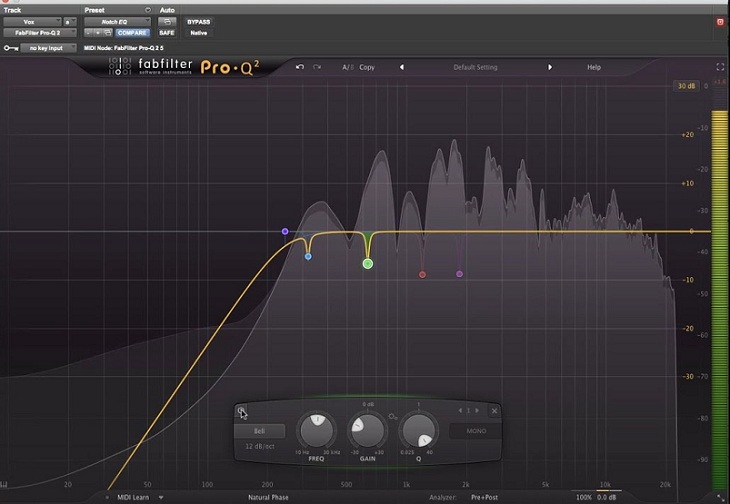Image resolution: width=730 pixels, height=504 pixels.
Task: Select next band with right arrow
Action: point(477,410)
